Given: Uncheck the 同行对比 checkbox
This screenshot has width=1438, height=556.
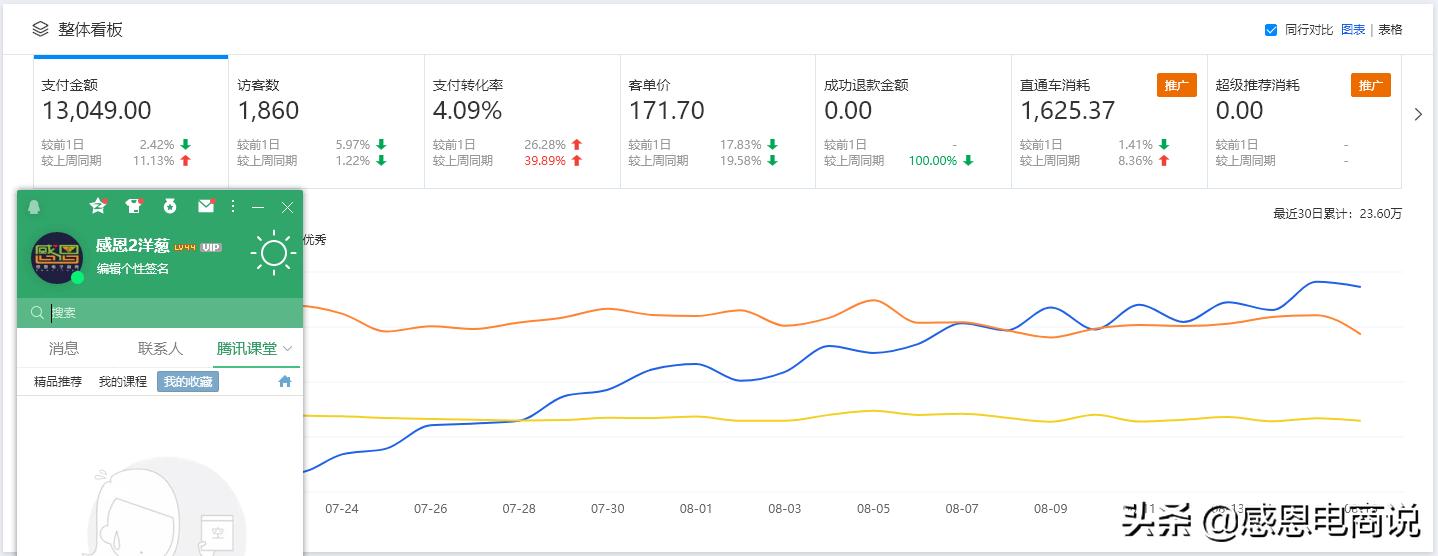Looking at the screenshot, I should click(1271, 30).
